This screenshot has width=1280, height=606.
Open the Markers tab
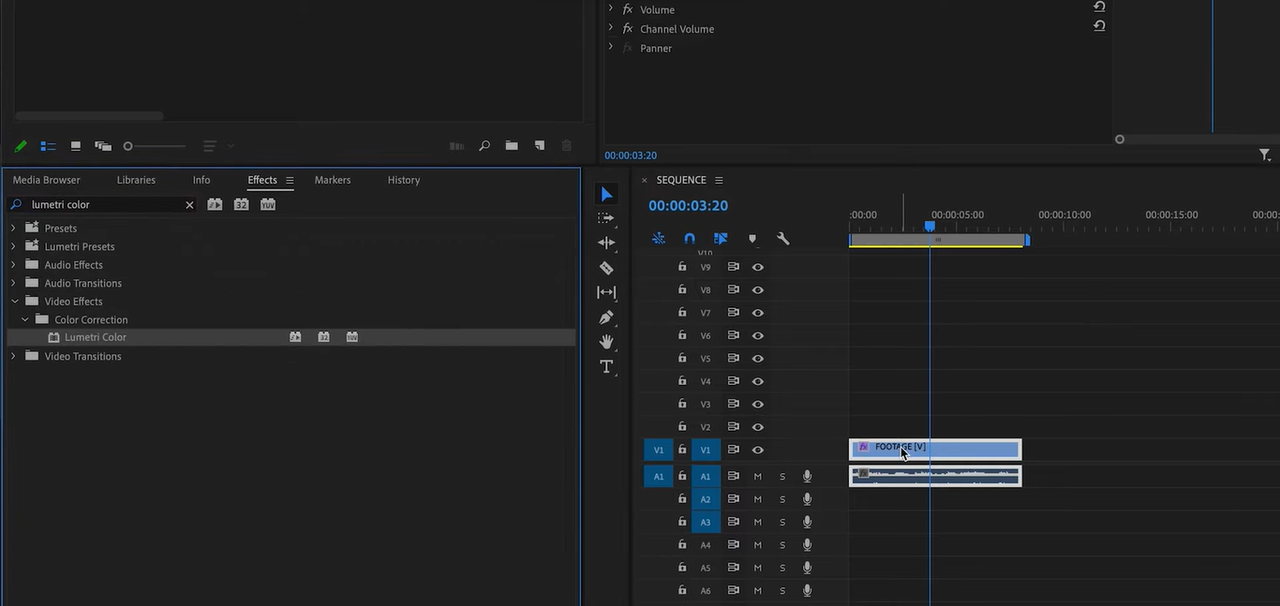pyautogui.click(x=332, y=180)
